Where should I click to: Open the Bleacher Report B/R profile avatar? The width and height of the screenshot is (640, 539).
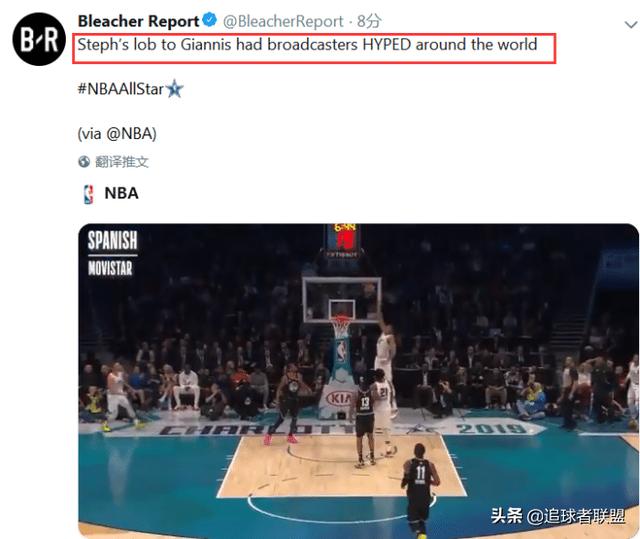(x=39, y=39)
